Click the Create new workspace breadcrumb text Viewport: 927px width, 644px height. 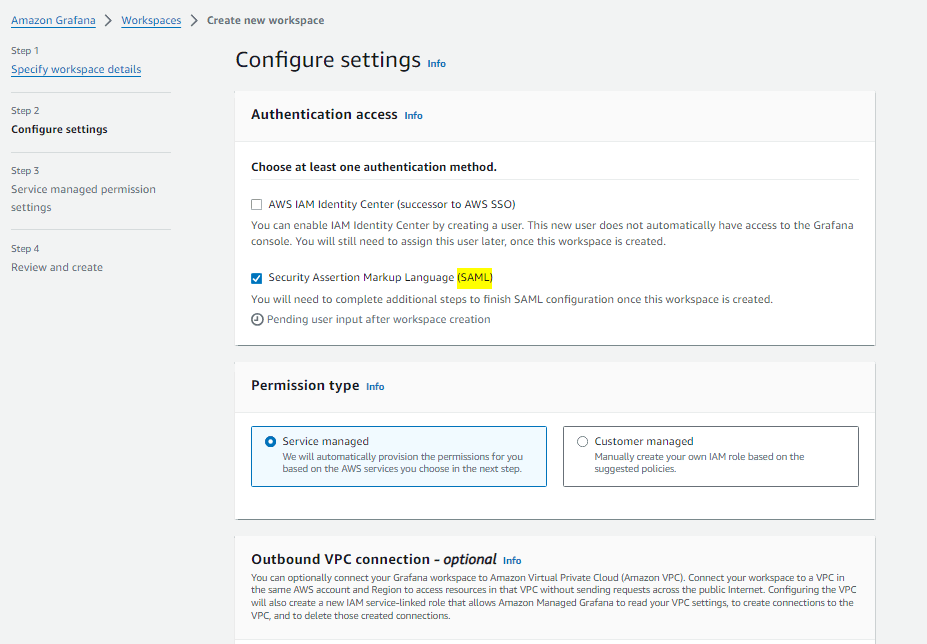265,20
